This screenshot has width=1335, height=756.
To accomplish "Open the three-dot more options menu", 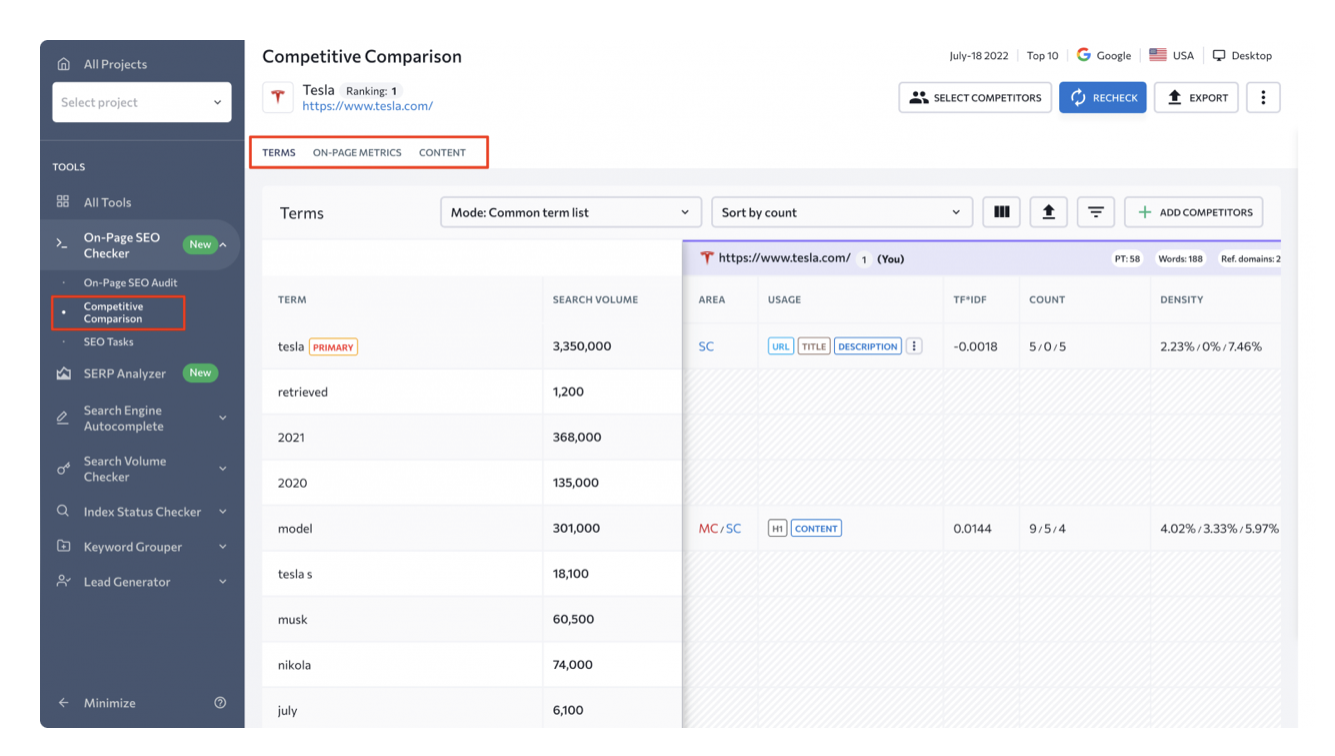I will (1263, 98).
